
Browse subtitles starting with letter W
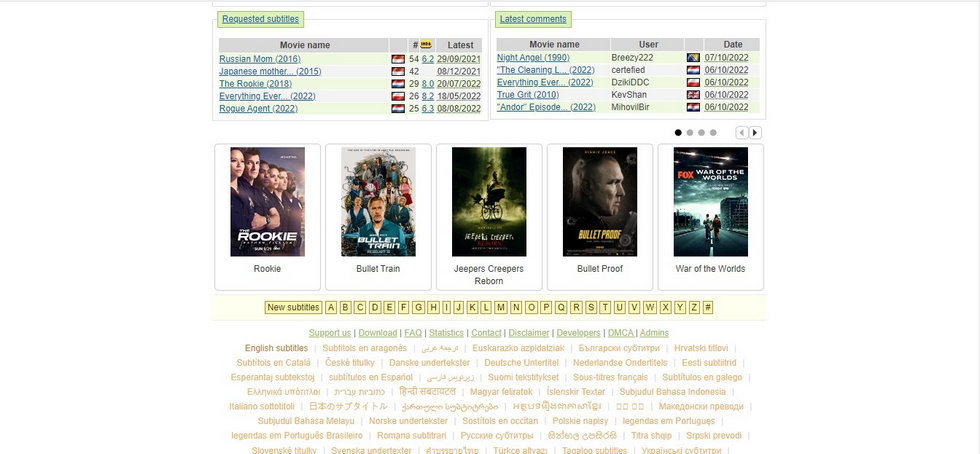[650, 307]
